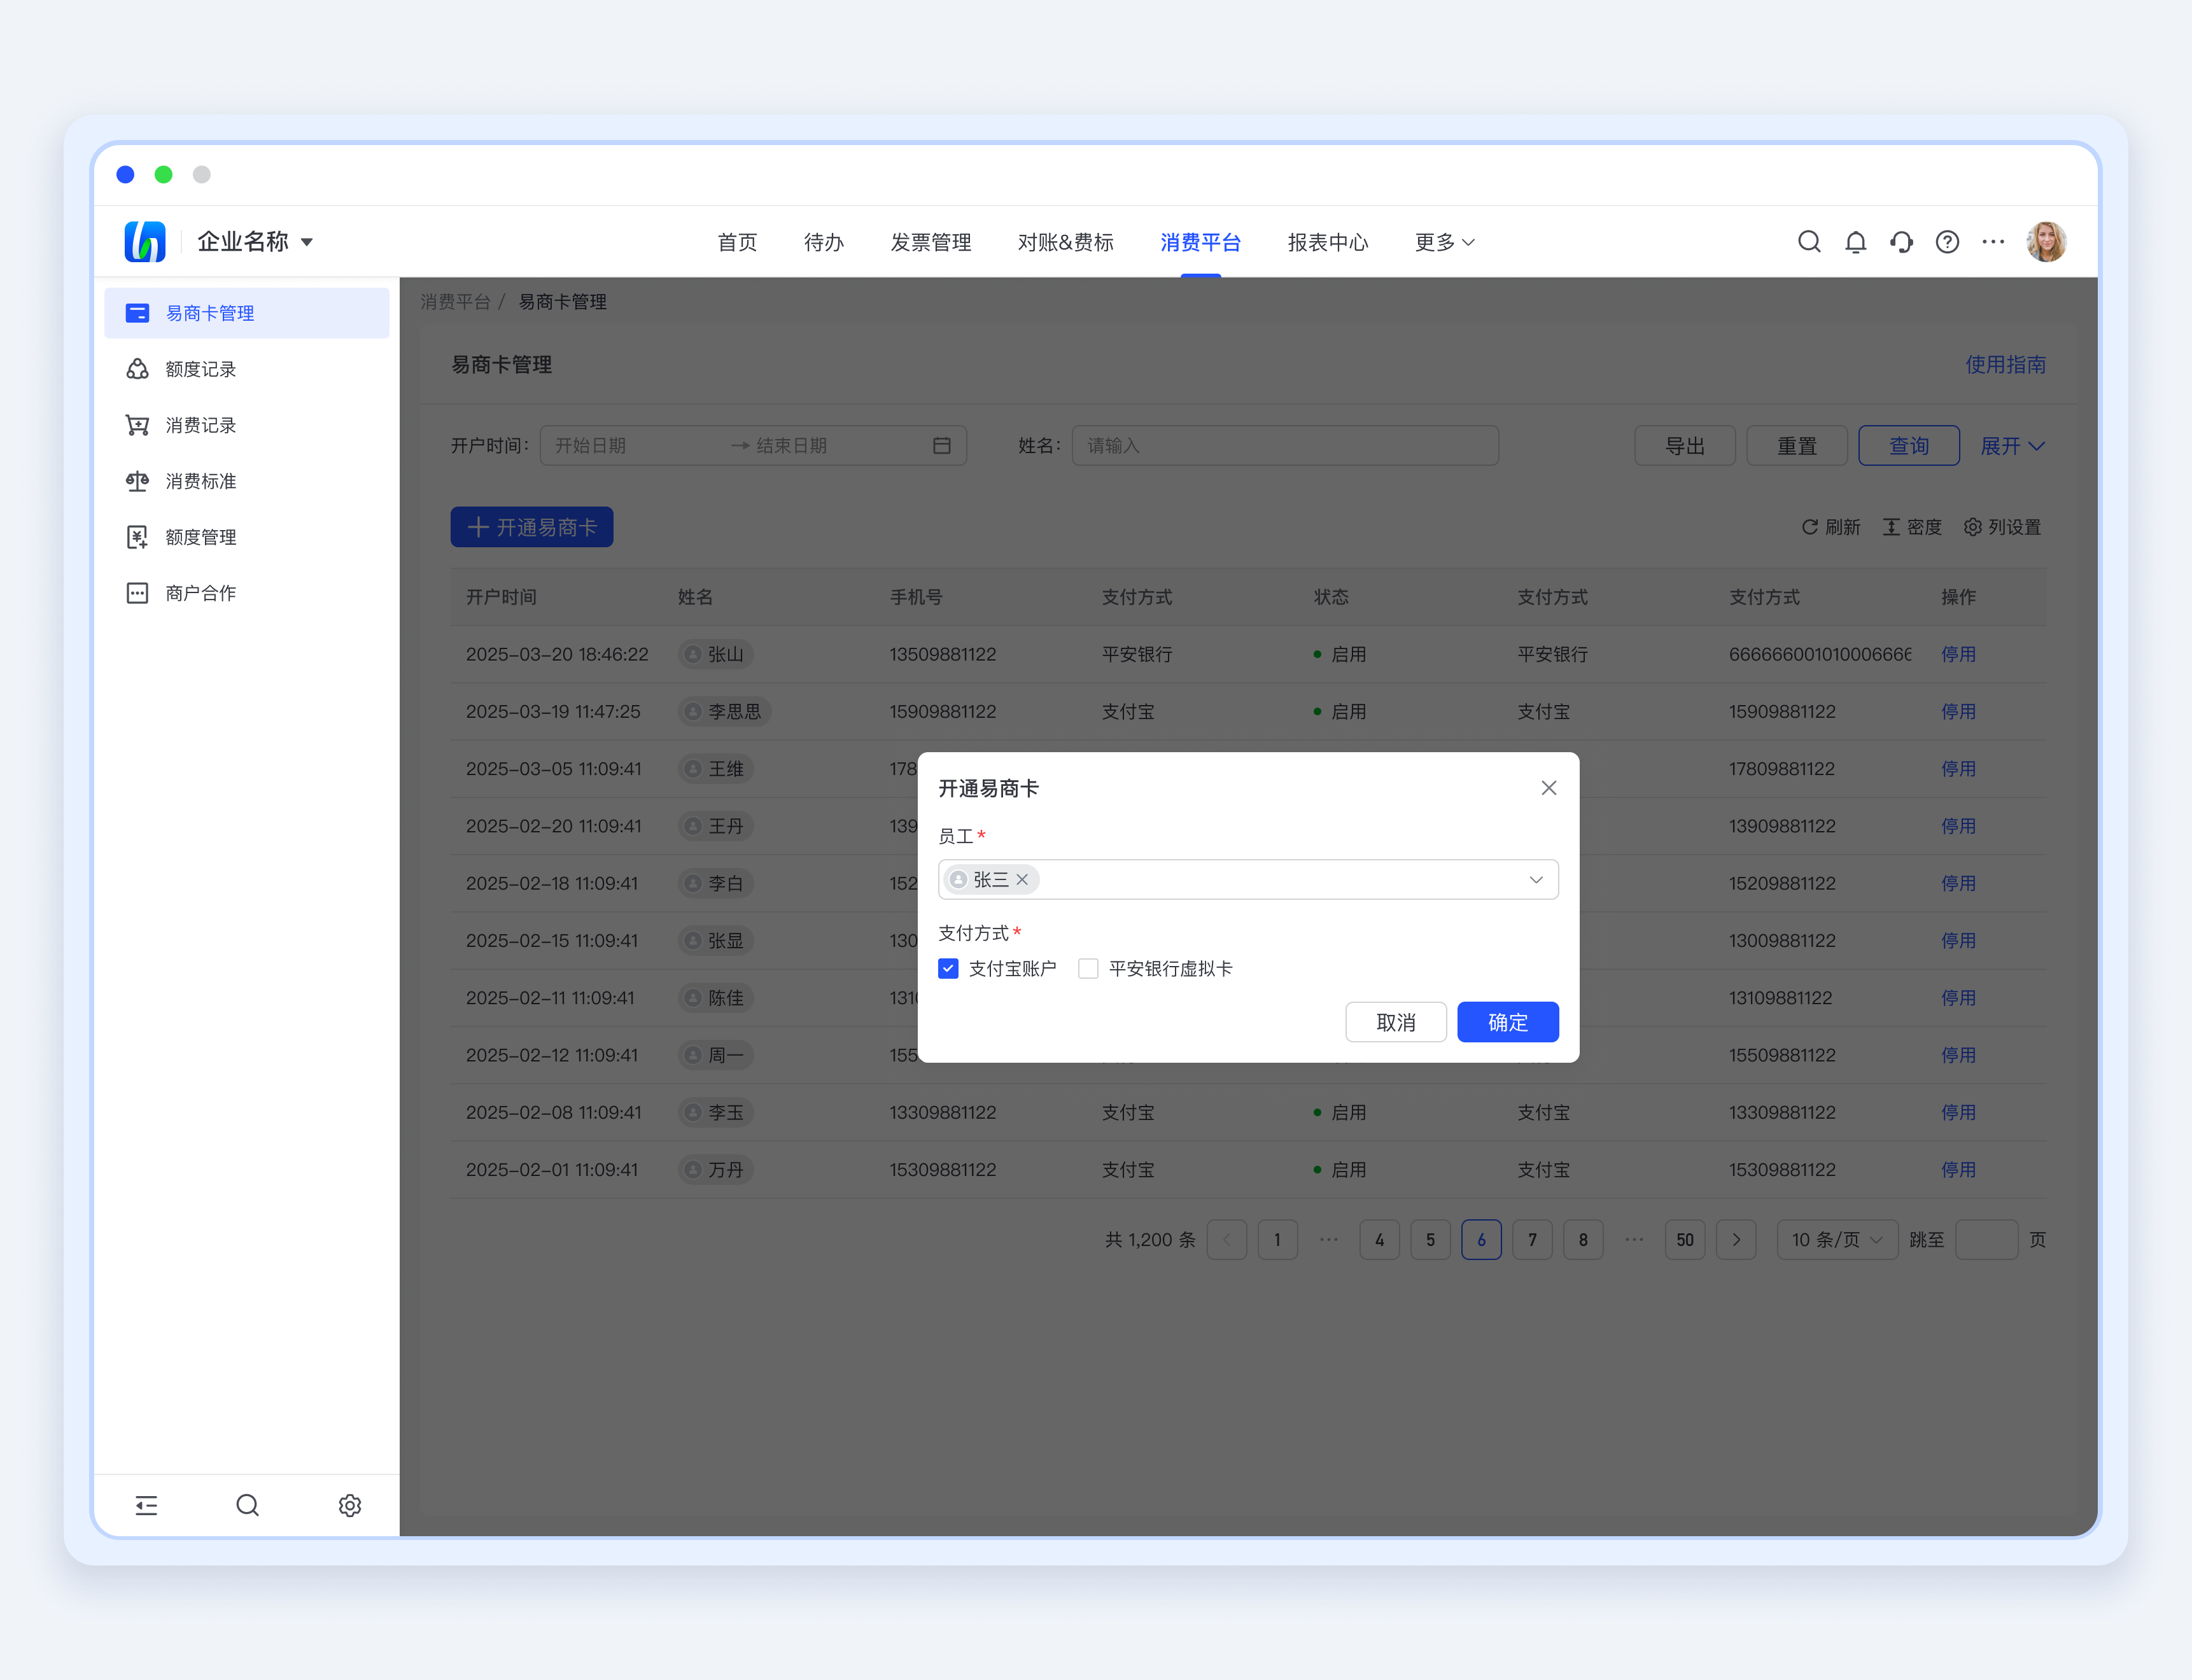2192x1680 pixels.
Task: Click the notification bell icon
Action: click(x=1855, y=242)
